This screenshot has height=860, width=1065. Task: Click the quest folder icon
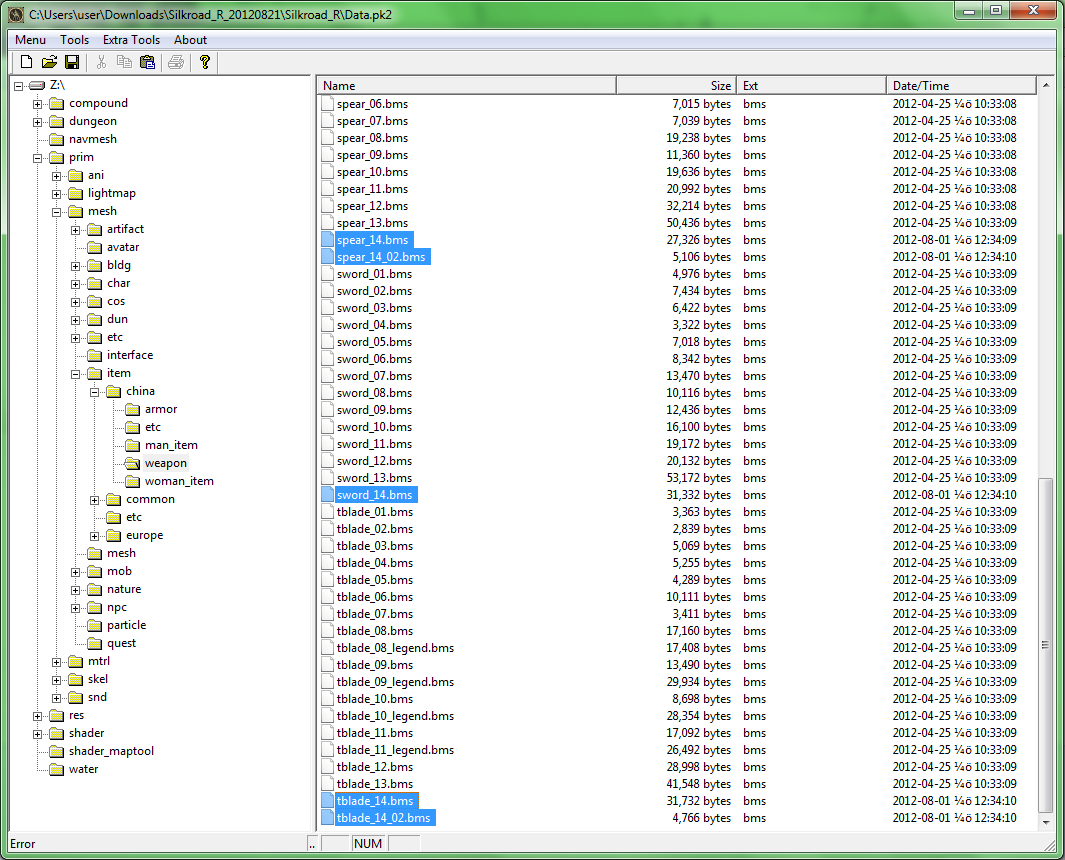coord(94,643)
